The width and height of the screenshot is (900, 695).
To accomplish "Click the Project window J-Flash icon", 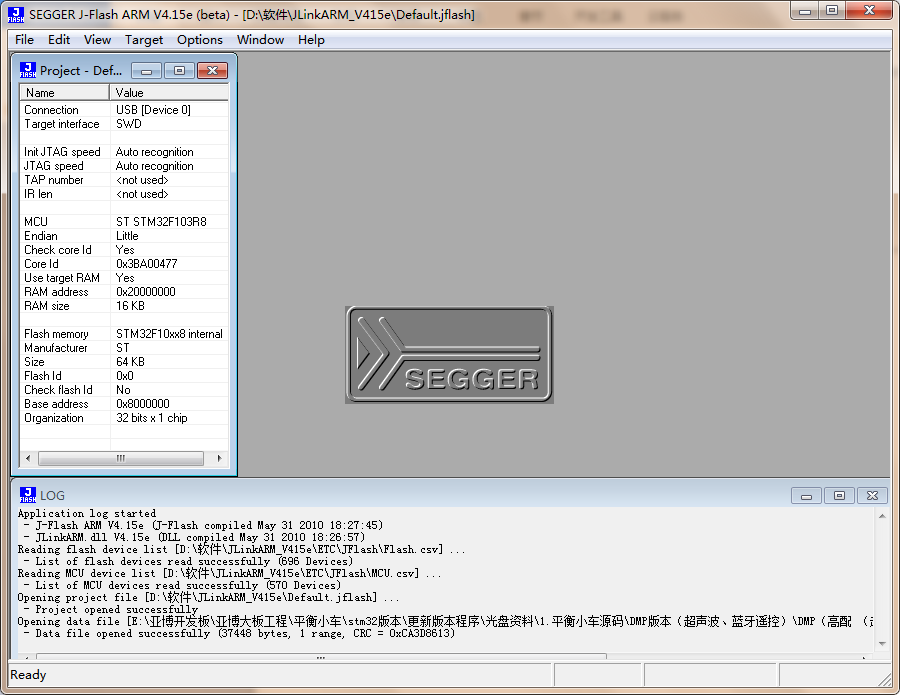I will point(28,70).
